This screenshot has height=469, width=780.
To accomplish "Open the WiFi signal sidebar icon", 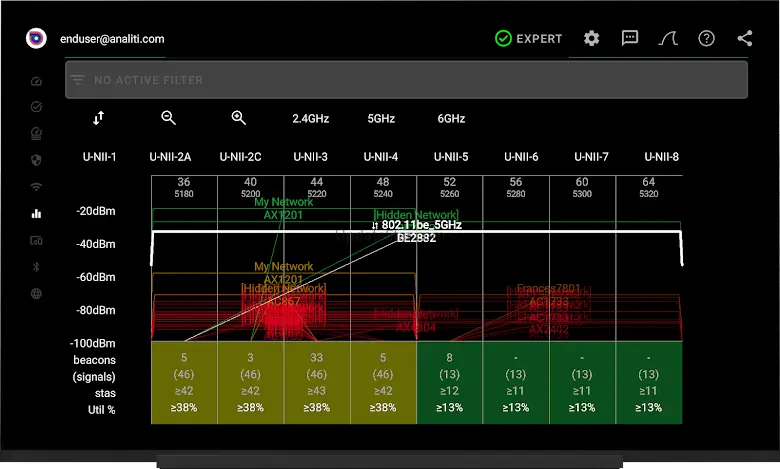I will pos(36,187).
